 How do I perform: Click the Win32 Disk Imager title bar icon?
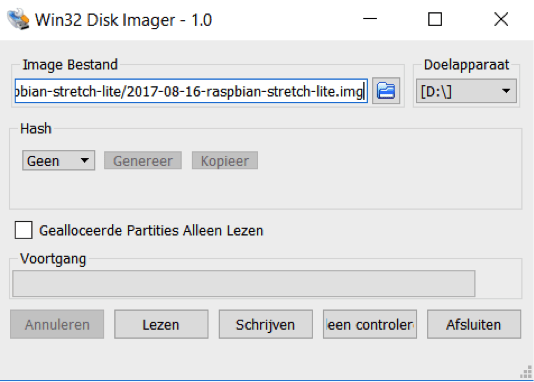18,19
